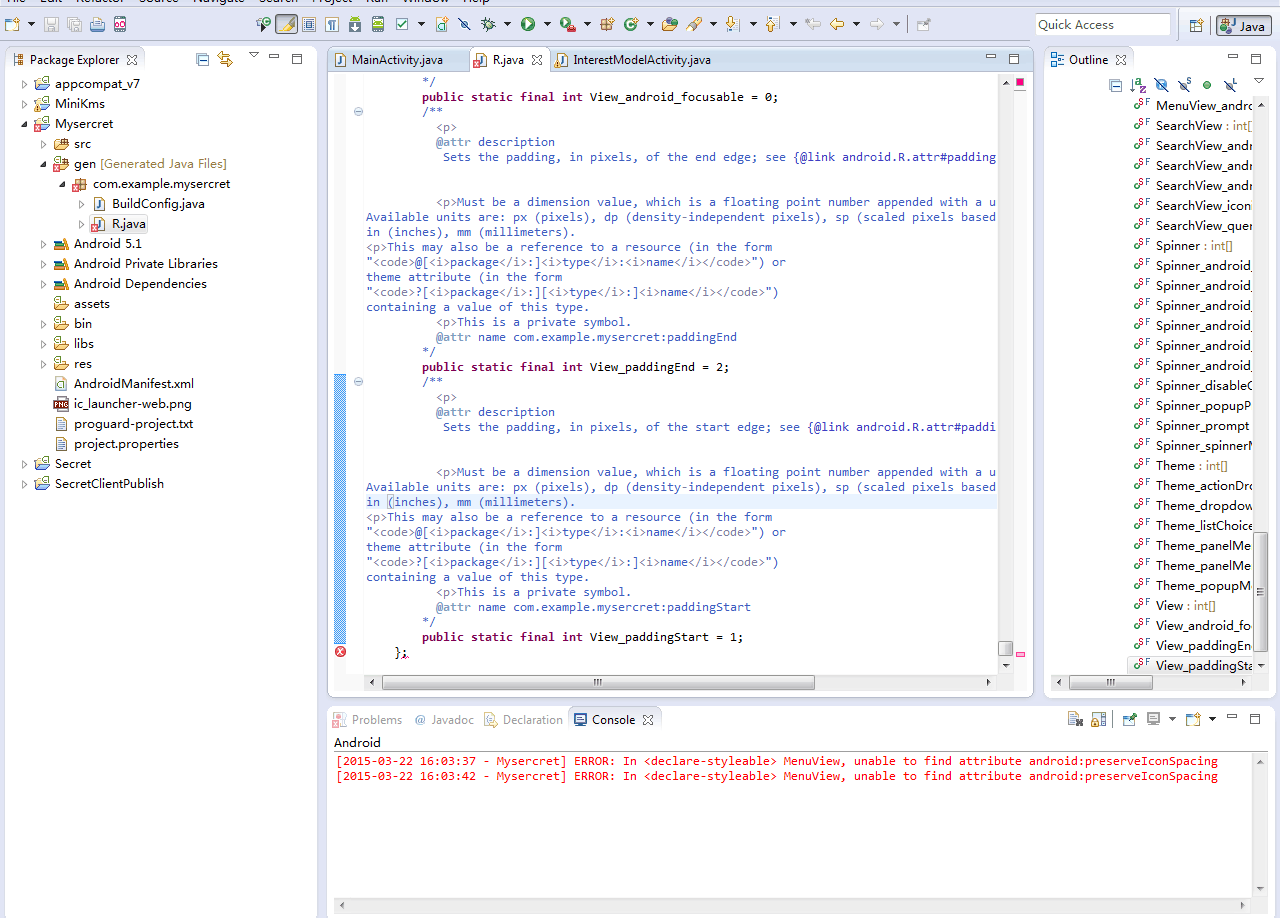Click the Next Annotation arrow icon
Screen dimensions: 1280x918
(x=732, y=24)
